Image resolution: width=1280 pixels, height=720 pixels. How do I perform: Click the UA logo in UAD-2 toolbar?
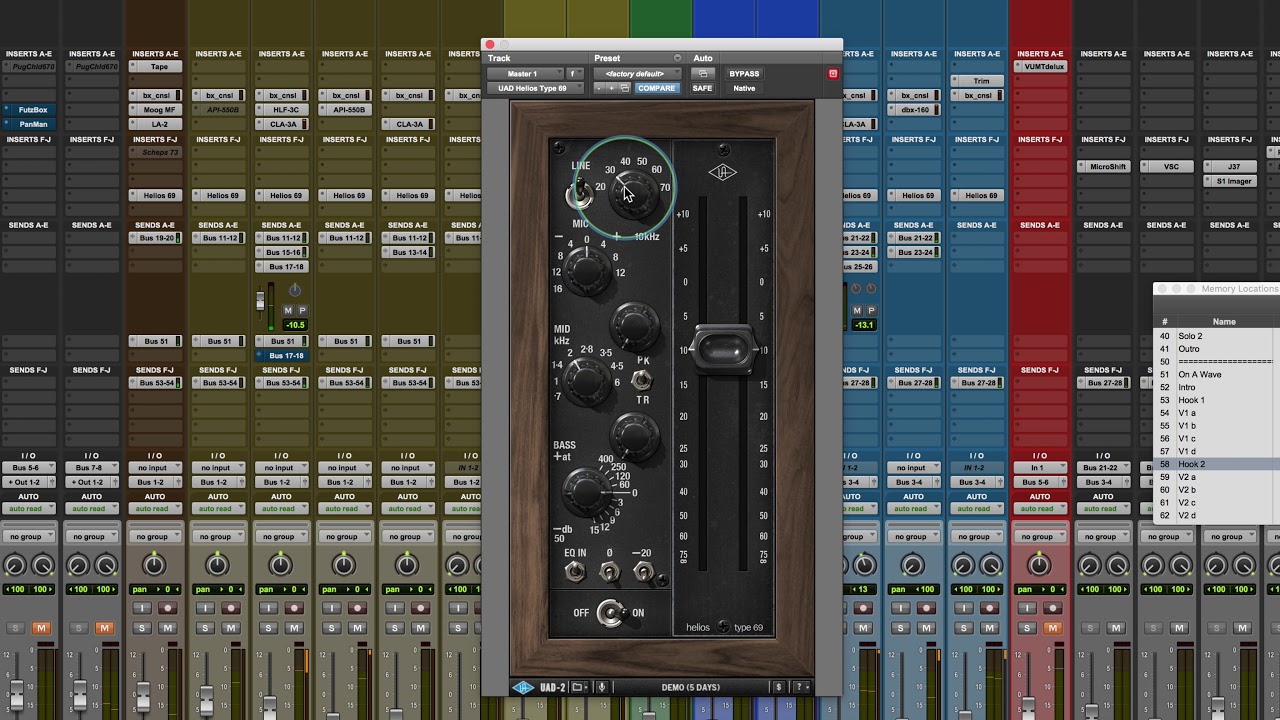(523, 687)
